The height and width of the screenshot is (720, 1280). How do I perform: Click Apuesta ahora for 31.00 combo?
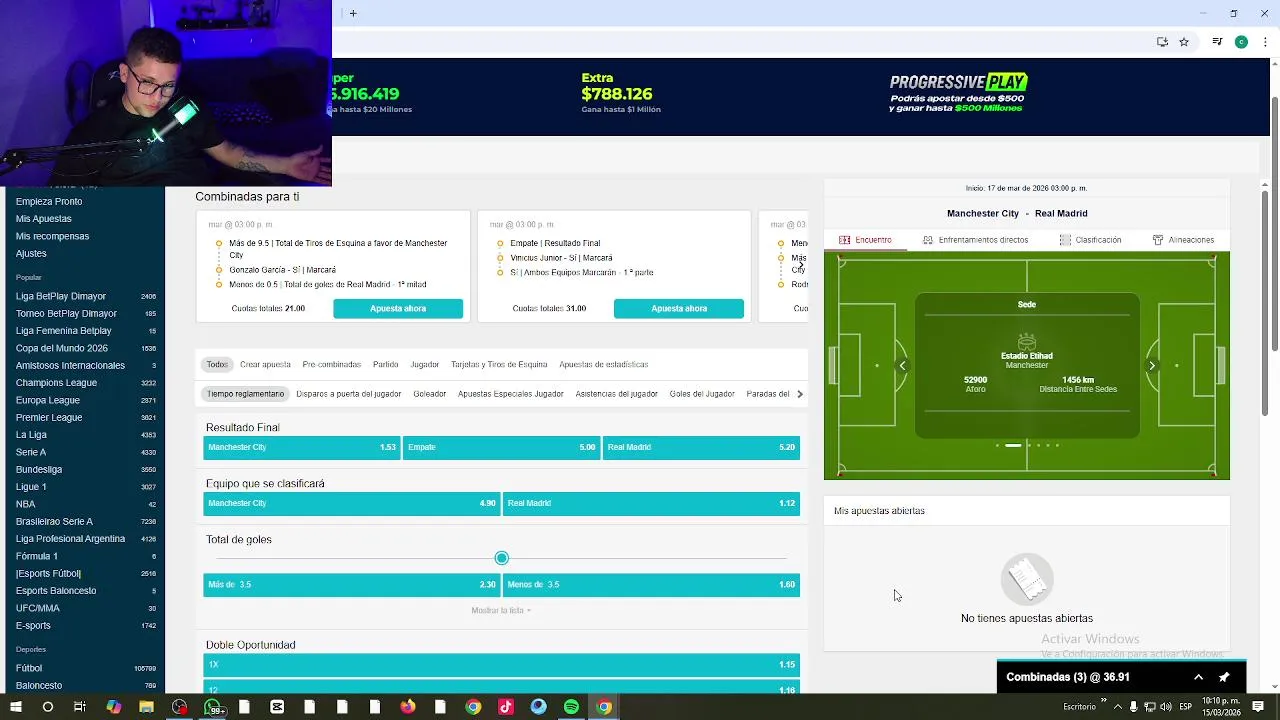point(679,308)
